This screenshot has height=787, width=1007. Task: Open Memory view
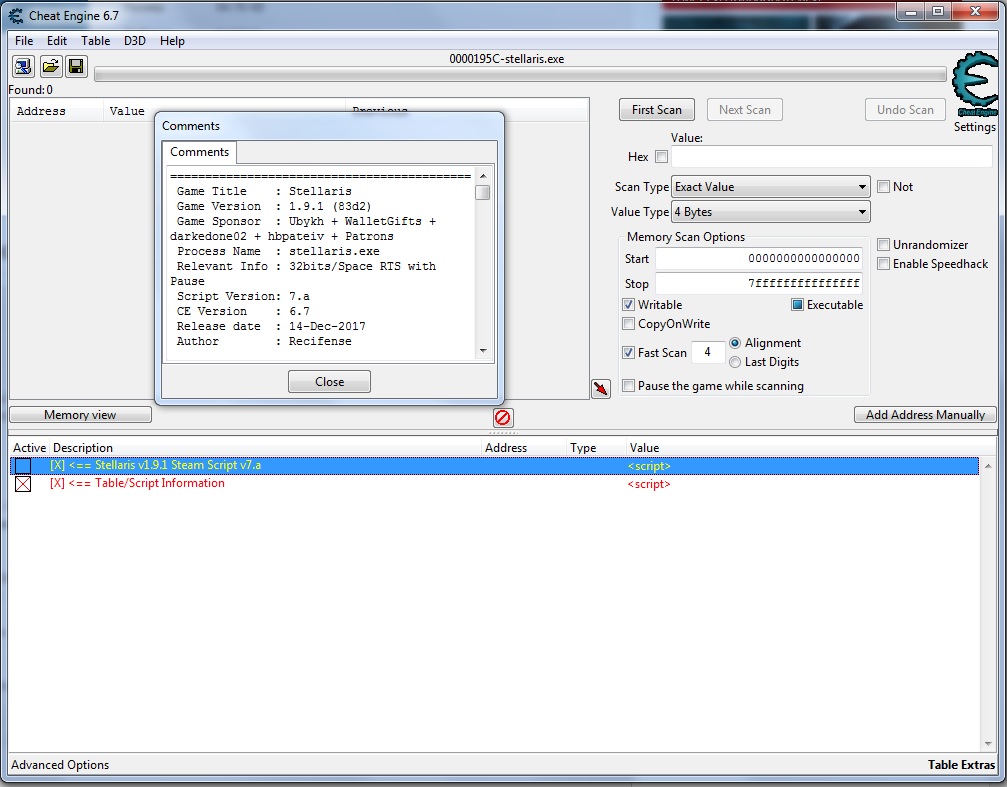[x=80, y=415]
